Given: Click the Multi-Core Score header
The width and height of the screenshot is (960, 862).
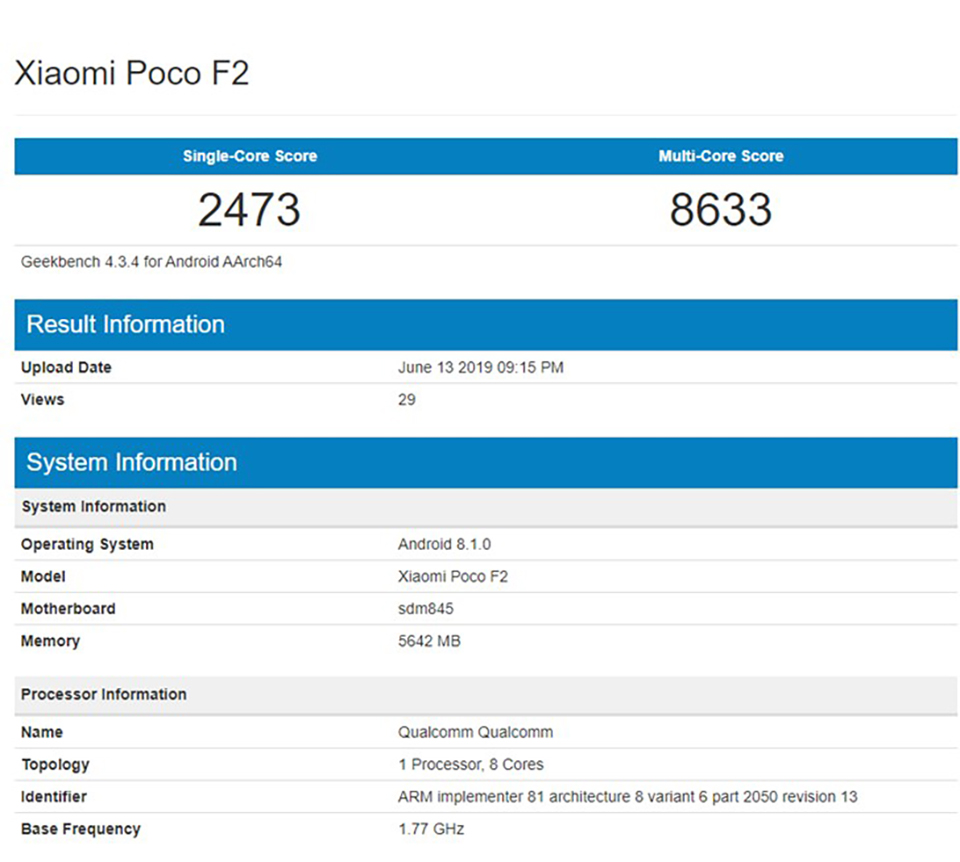Looking at the screenshot, I should pyautogui.click(x=721, y=156).
